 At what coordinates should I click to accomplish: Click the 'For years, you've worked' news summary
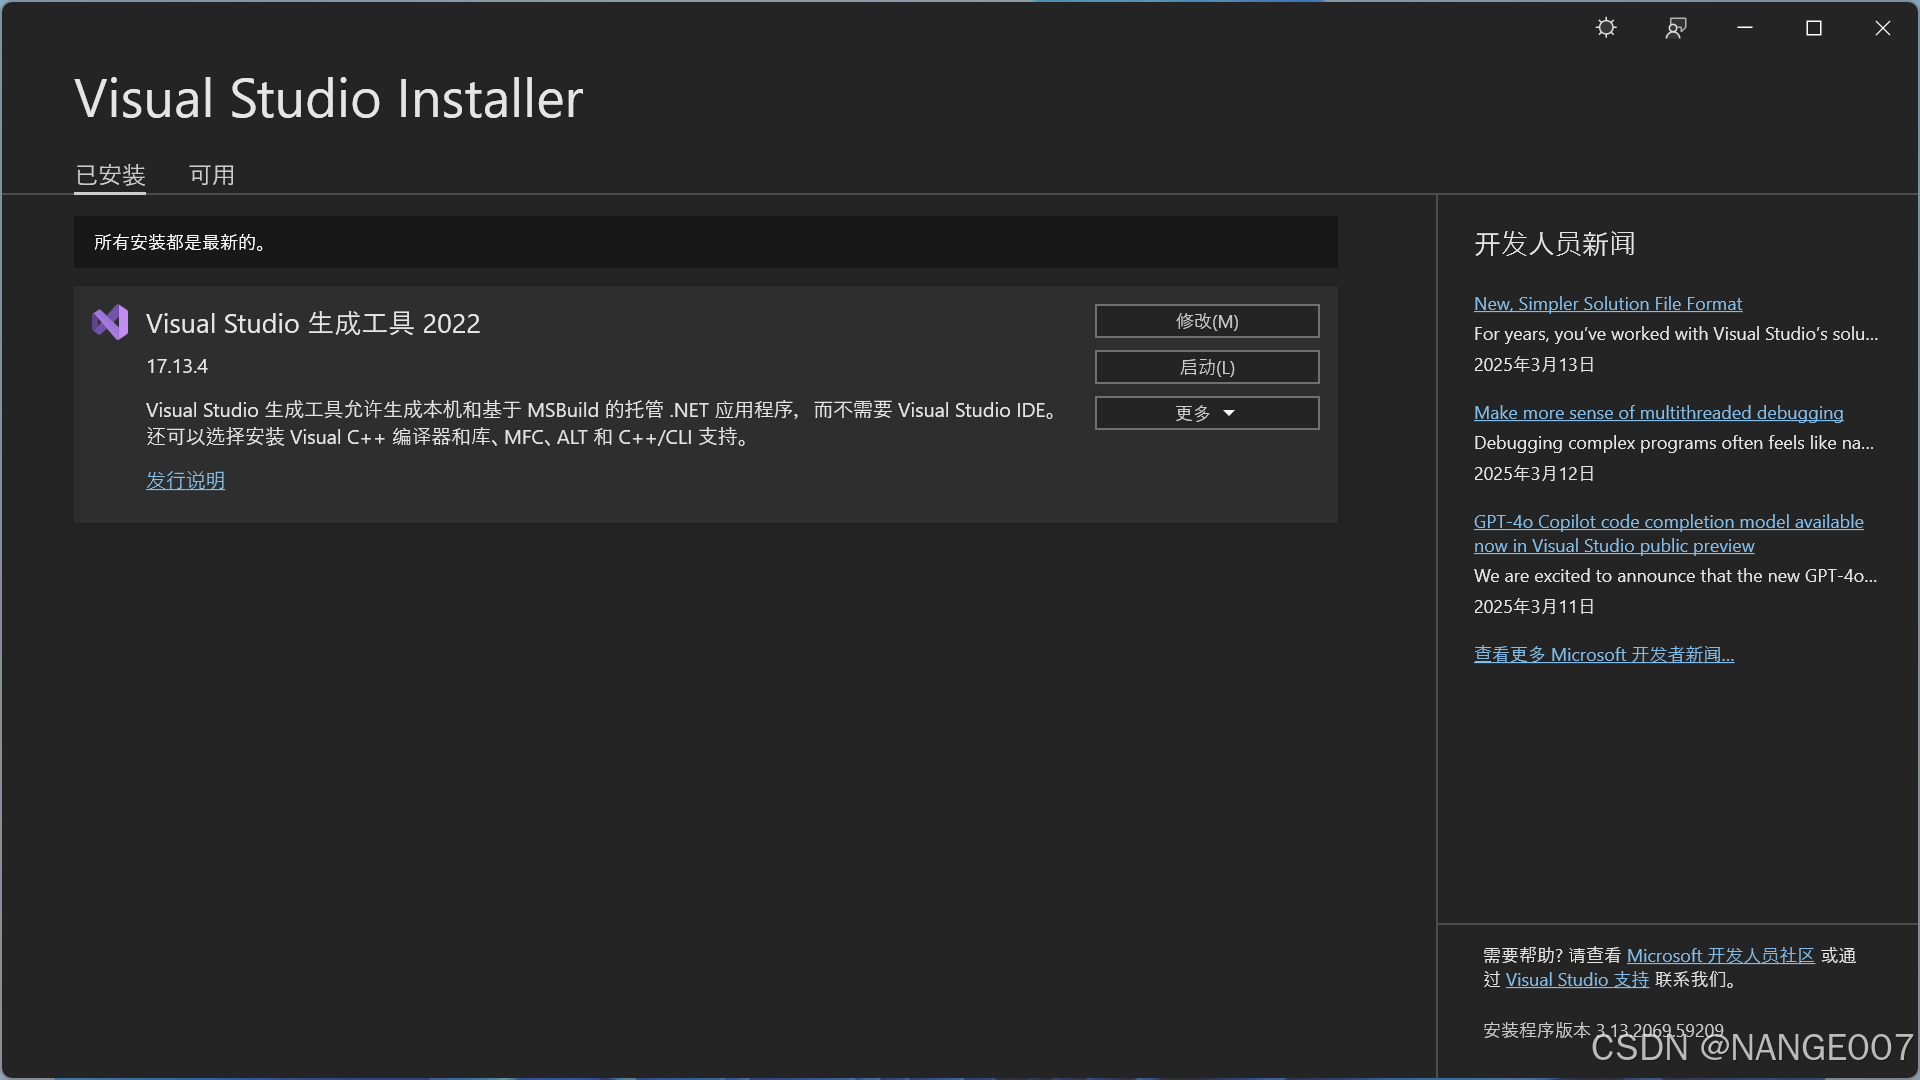pyautogui.click(x=1676, y=333)
